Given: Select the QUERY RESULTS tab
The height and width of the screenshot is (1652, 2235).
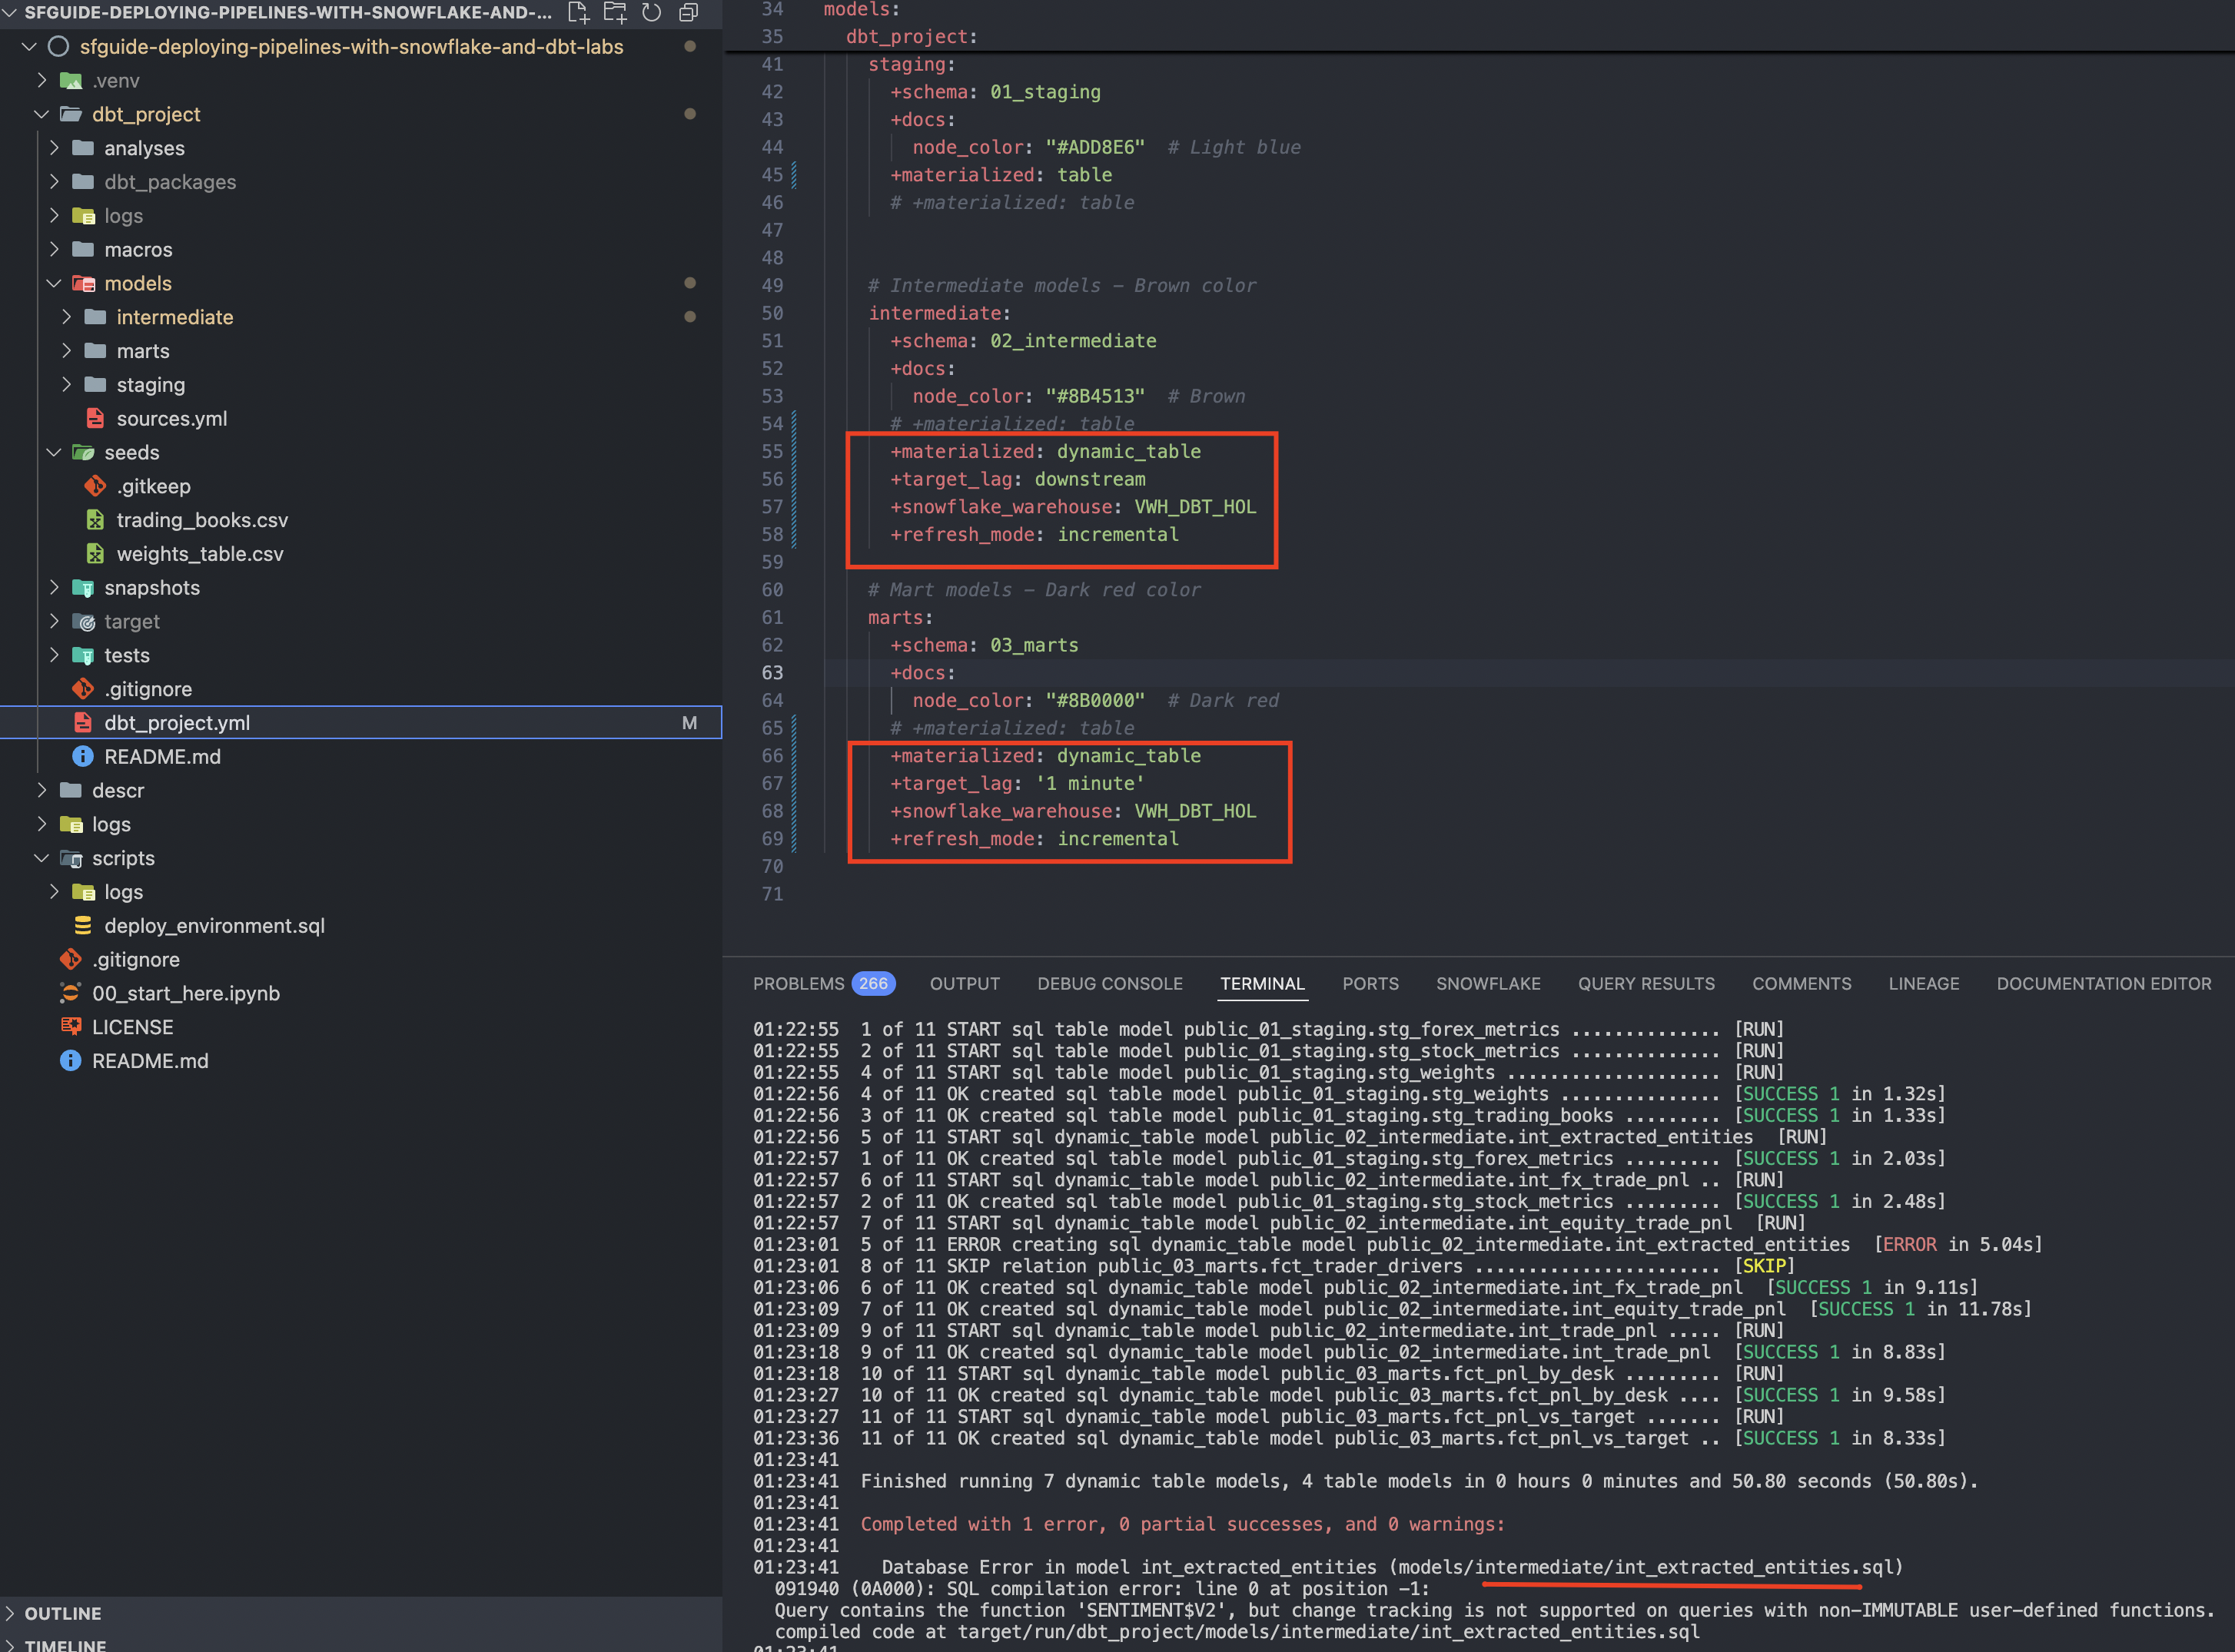Looking at the screenshot, I should click(1645, 984).
